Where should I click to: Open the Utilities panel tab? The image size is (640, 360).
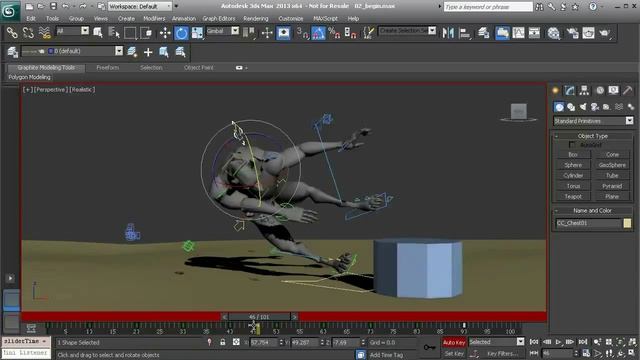point(627,90)
